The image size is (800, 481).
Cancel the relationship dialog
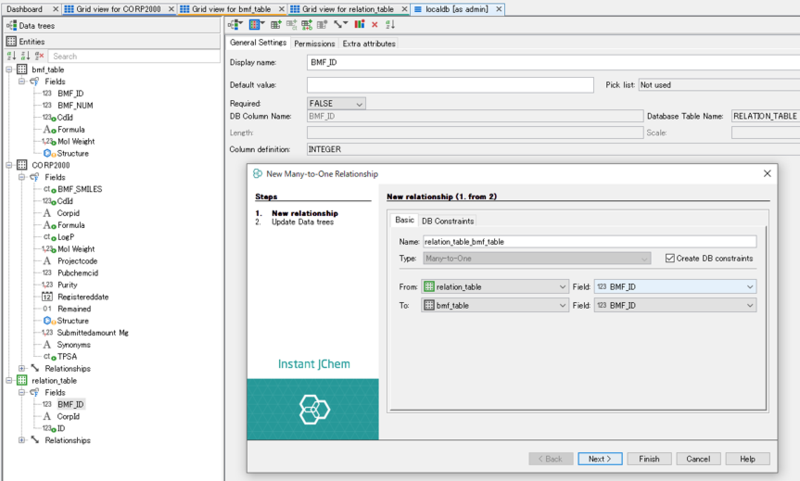698,459
